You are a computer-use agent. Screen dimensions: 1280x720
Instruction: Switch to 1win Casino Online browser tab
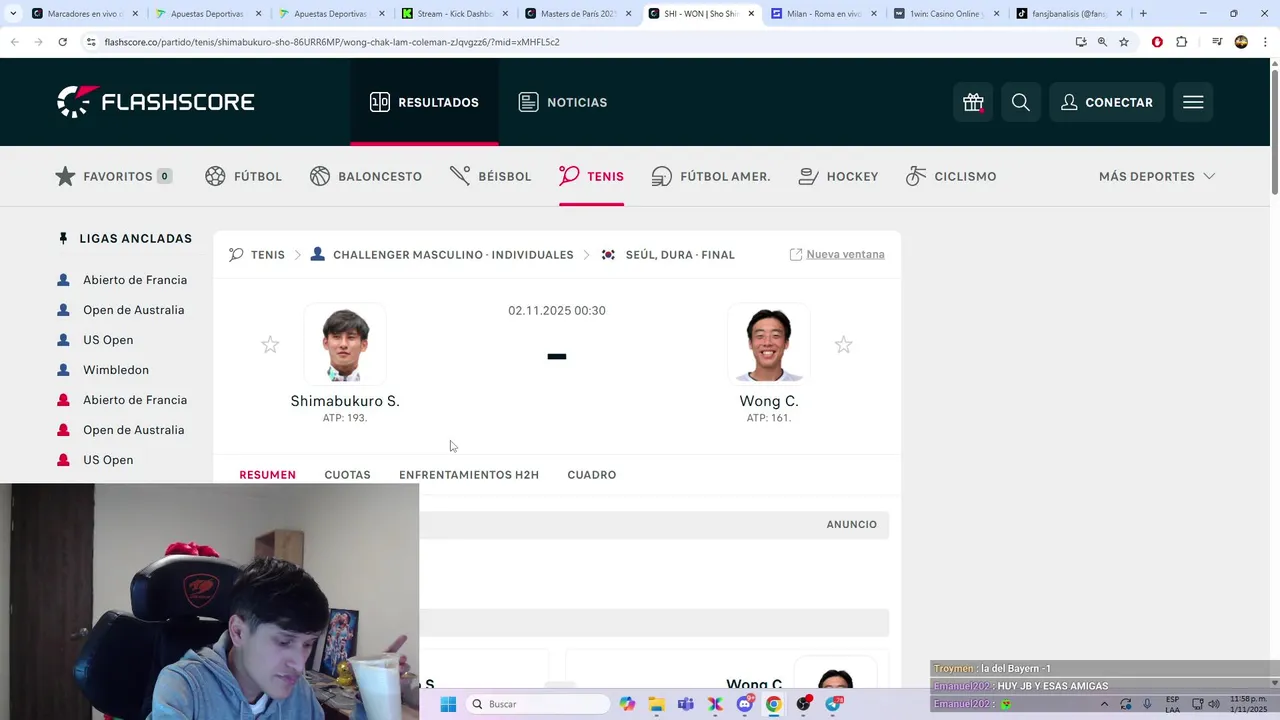click(x=946, y=14)
